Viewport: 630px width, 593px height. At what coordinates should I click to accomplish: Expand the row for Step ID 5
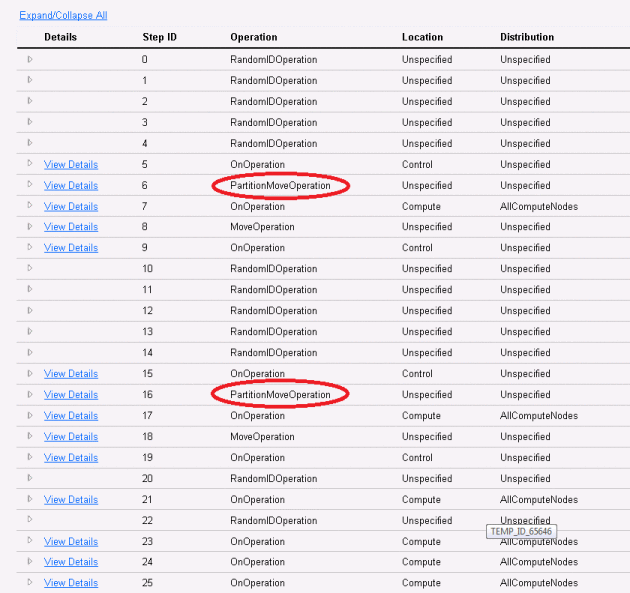click(30, 164)
